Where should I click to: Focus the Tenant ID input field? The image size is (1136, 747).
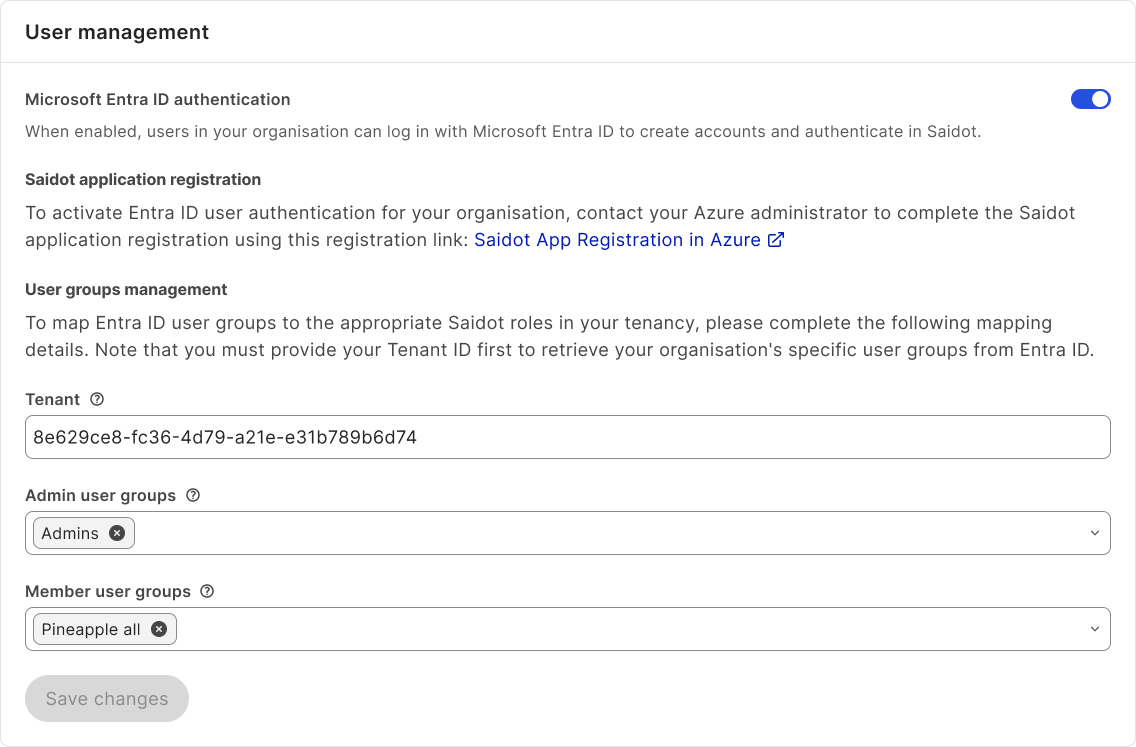click(x=567, y=437)
